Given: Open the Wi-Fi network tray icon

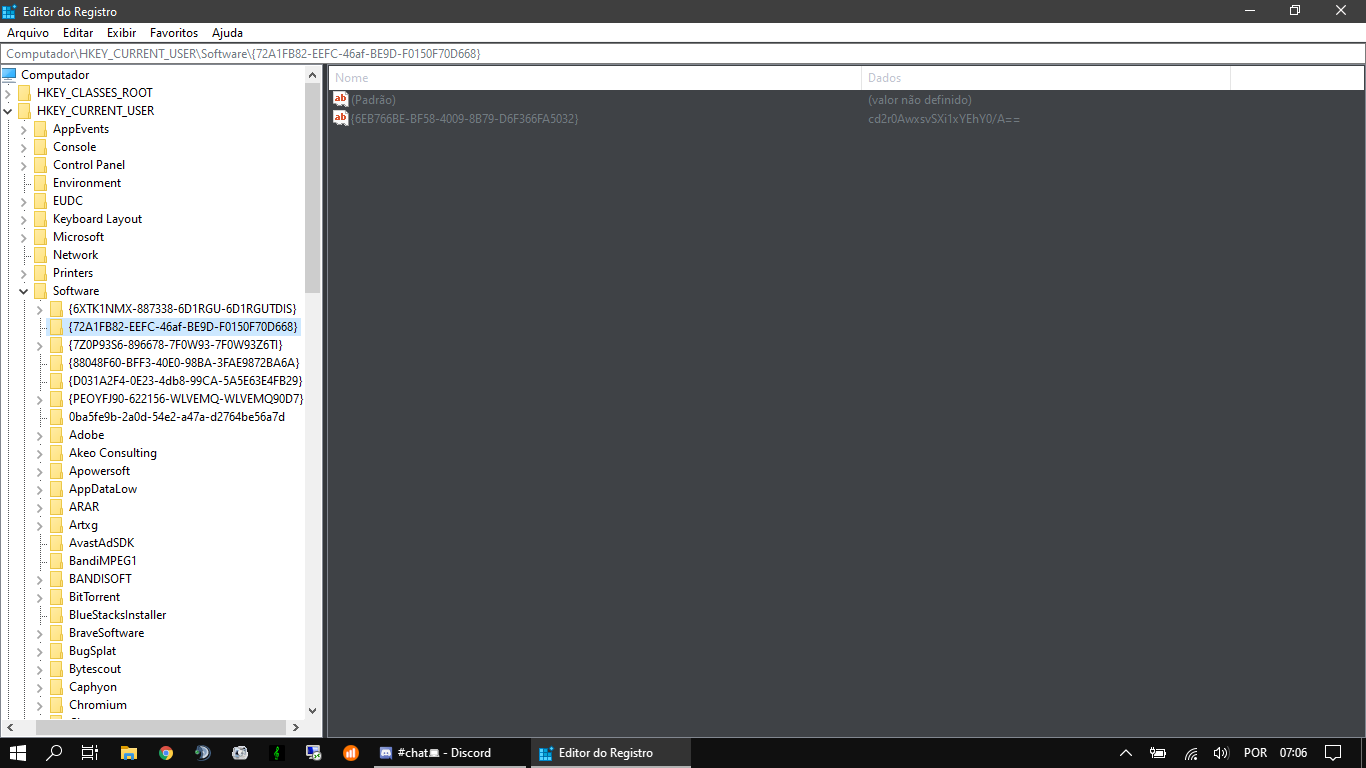Looking at the screenshot, I should point(1191,753).
